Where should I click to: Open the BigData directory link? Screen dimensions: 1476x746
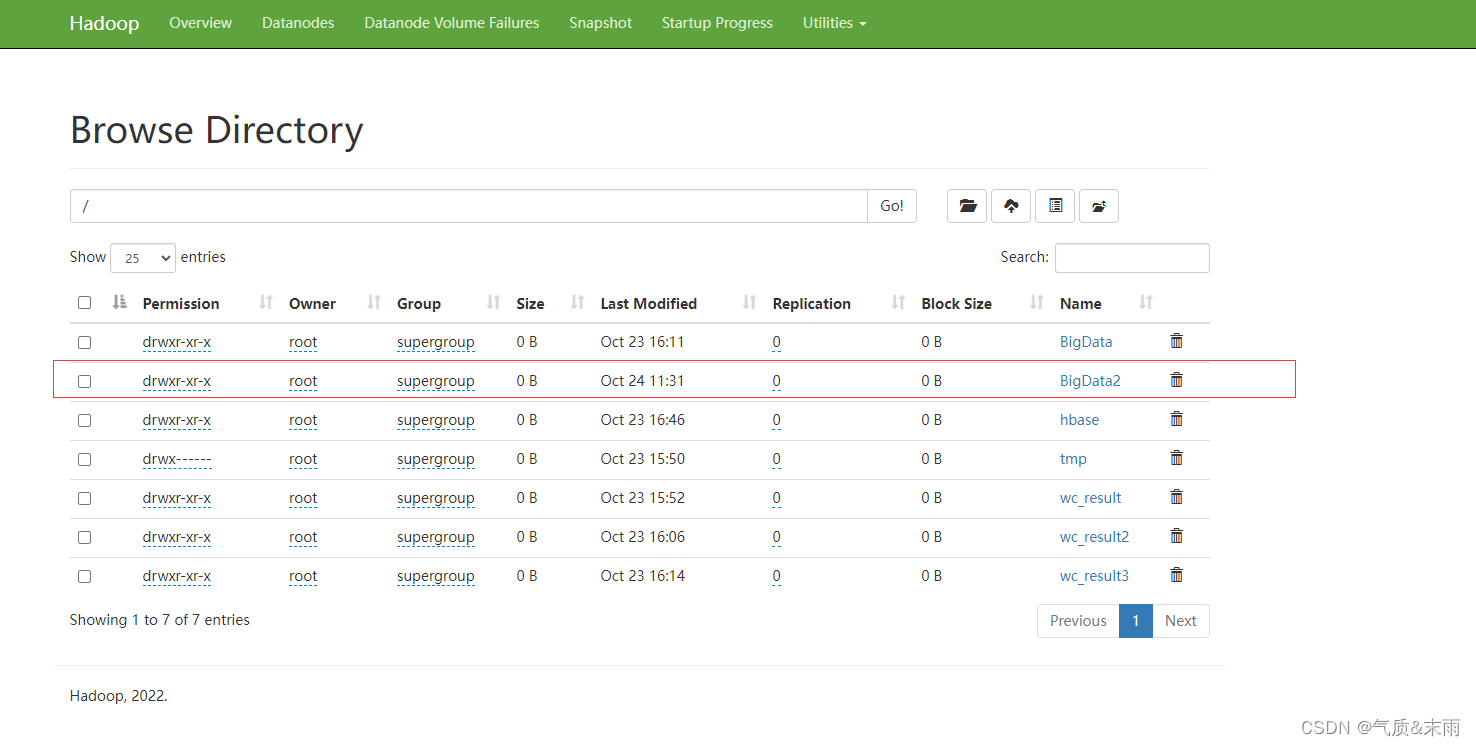pos(1086,342)
